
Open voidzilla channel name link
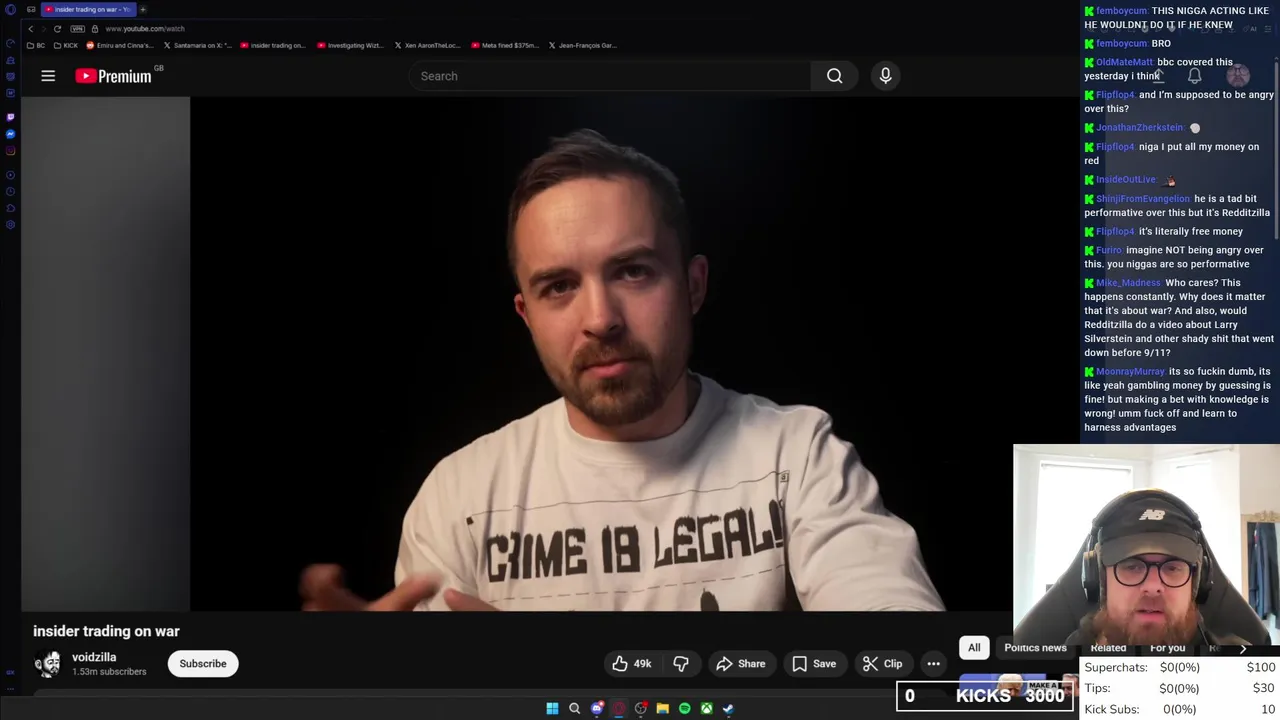pos(94,657)
